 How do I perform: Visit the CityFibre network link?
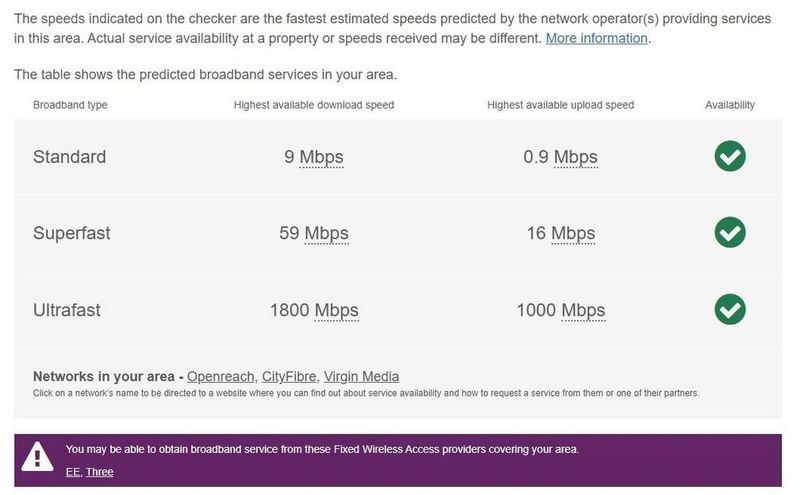click(x=289, y=377)
